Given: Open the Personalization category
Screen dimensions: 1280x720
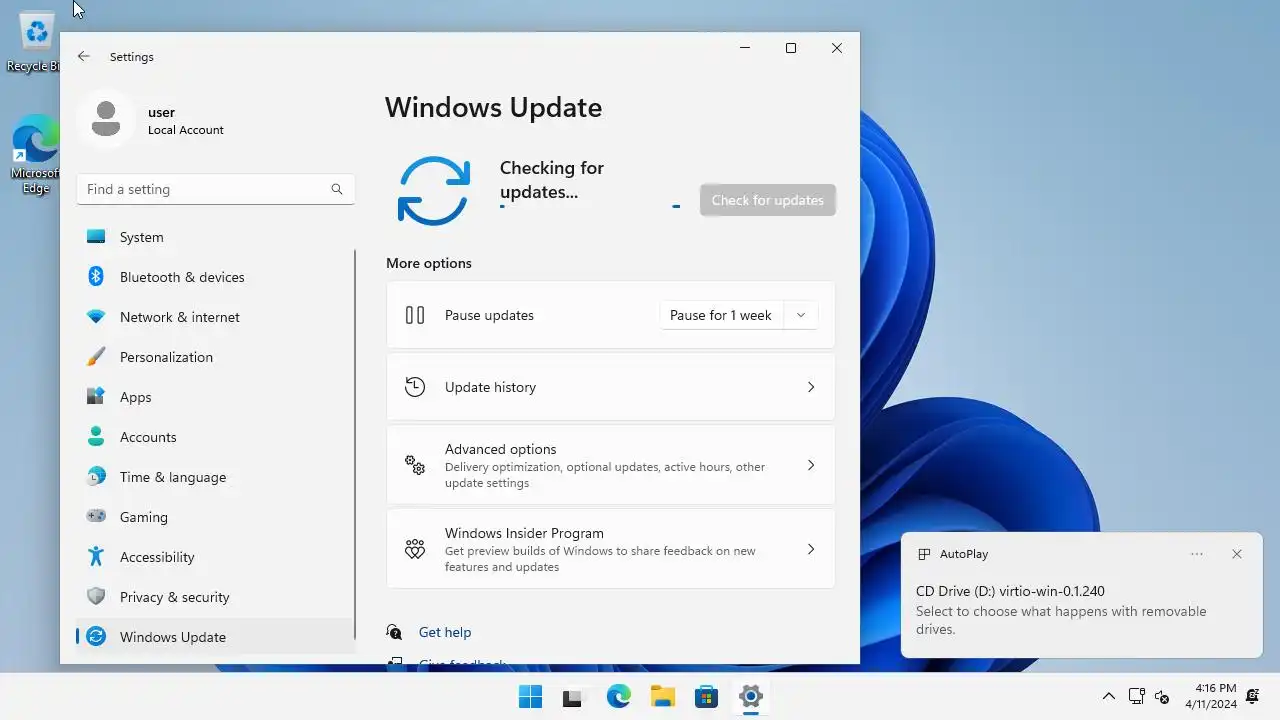Looking at the screenshot, I should (x=216, y=357).
